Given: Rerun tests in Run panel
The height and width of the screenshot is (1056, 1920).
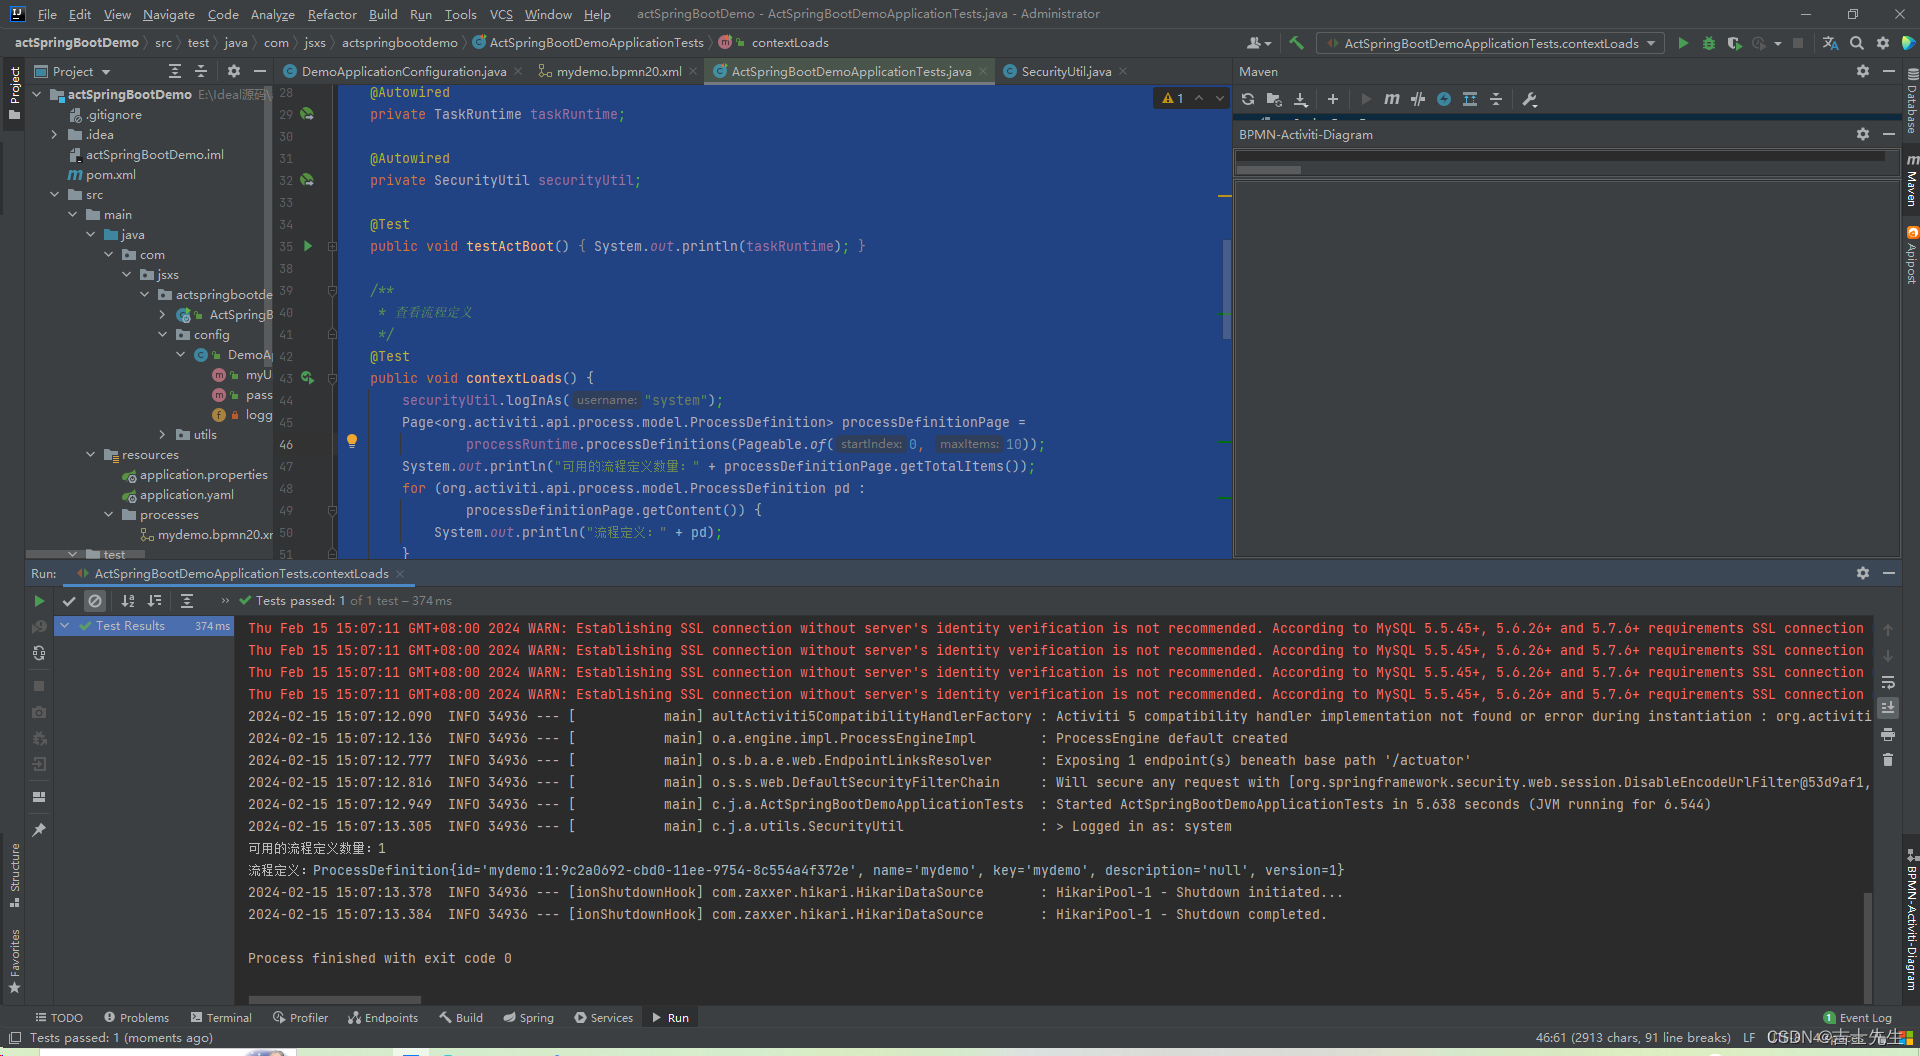Looking at the screenshot, I should [x=39, y=601].
